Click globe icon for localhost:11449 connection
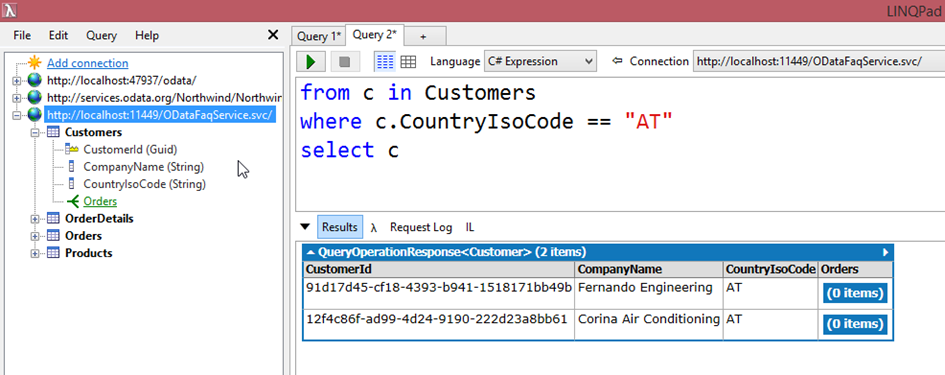This screenshot has height=375, width=945. 35,115
